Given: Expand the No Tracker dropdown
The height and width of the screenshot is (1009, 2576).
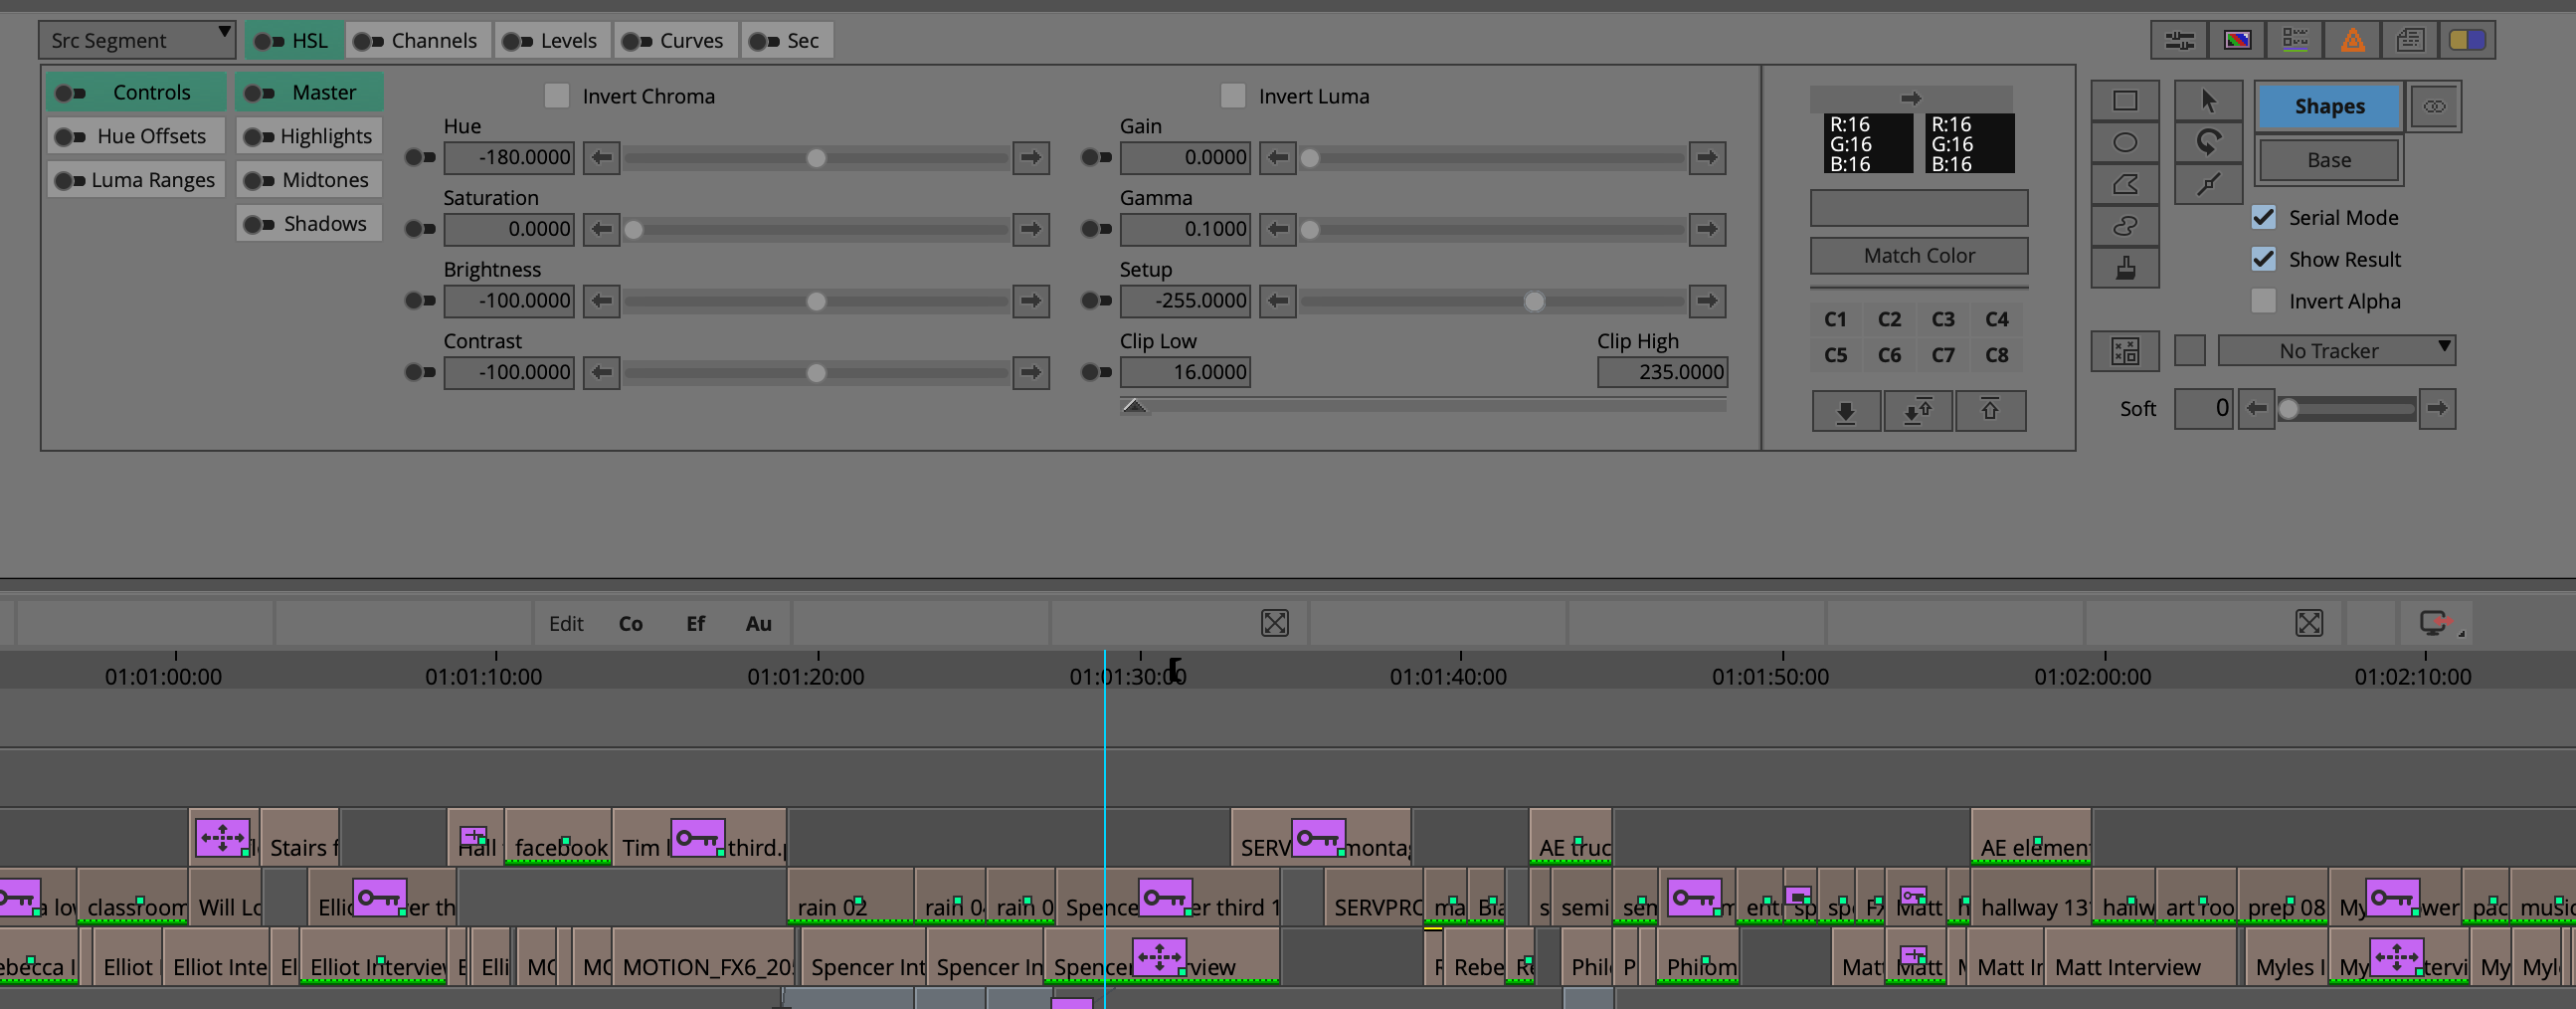Looking at the screenshot, I should [2336, 351].
